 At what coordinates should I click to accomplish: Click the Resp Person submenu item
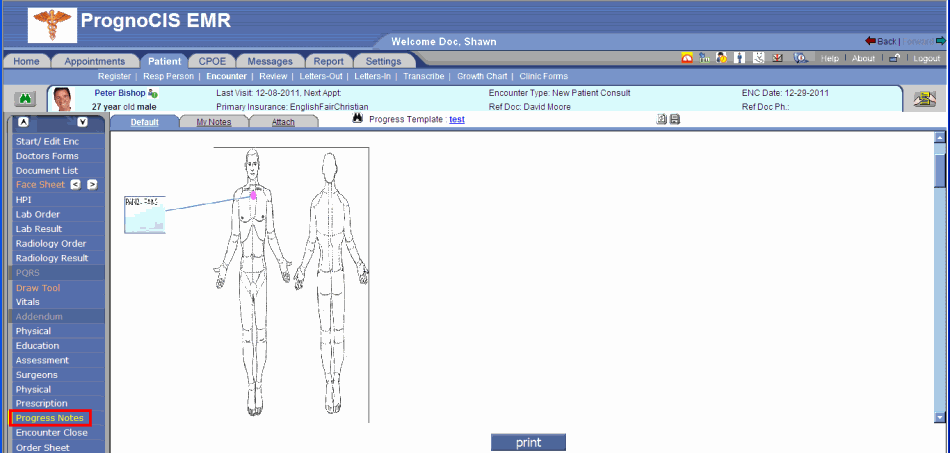pyautogui.click(x=168, y=76)
